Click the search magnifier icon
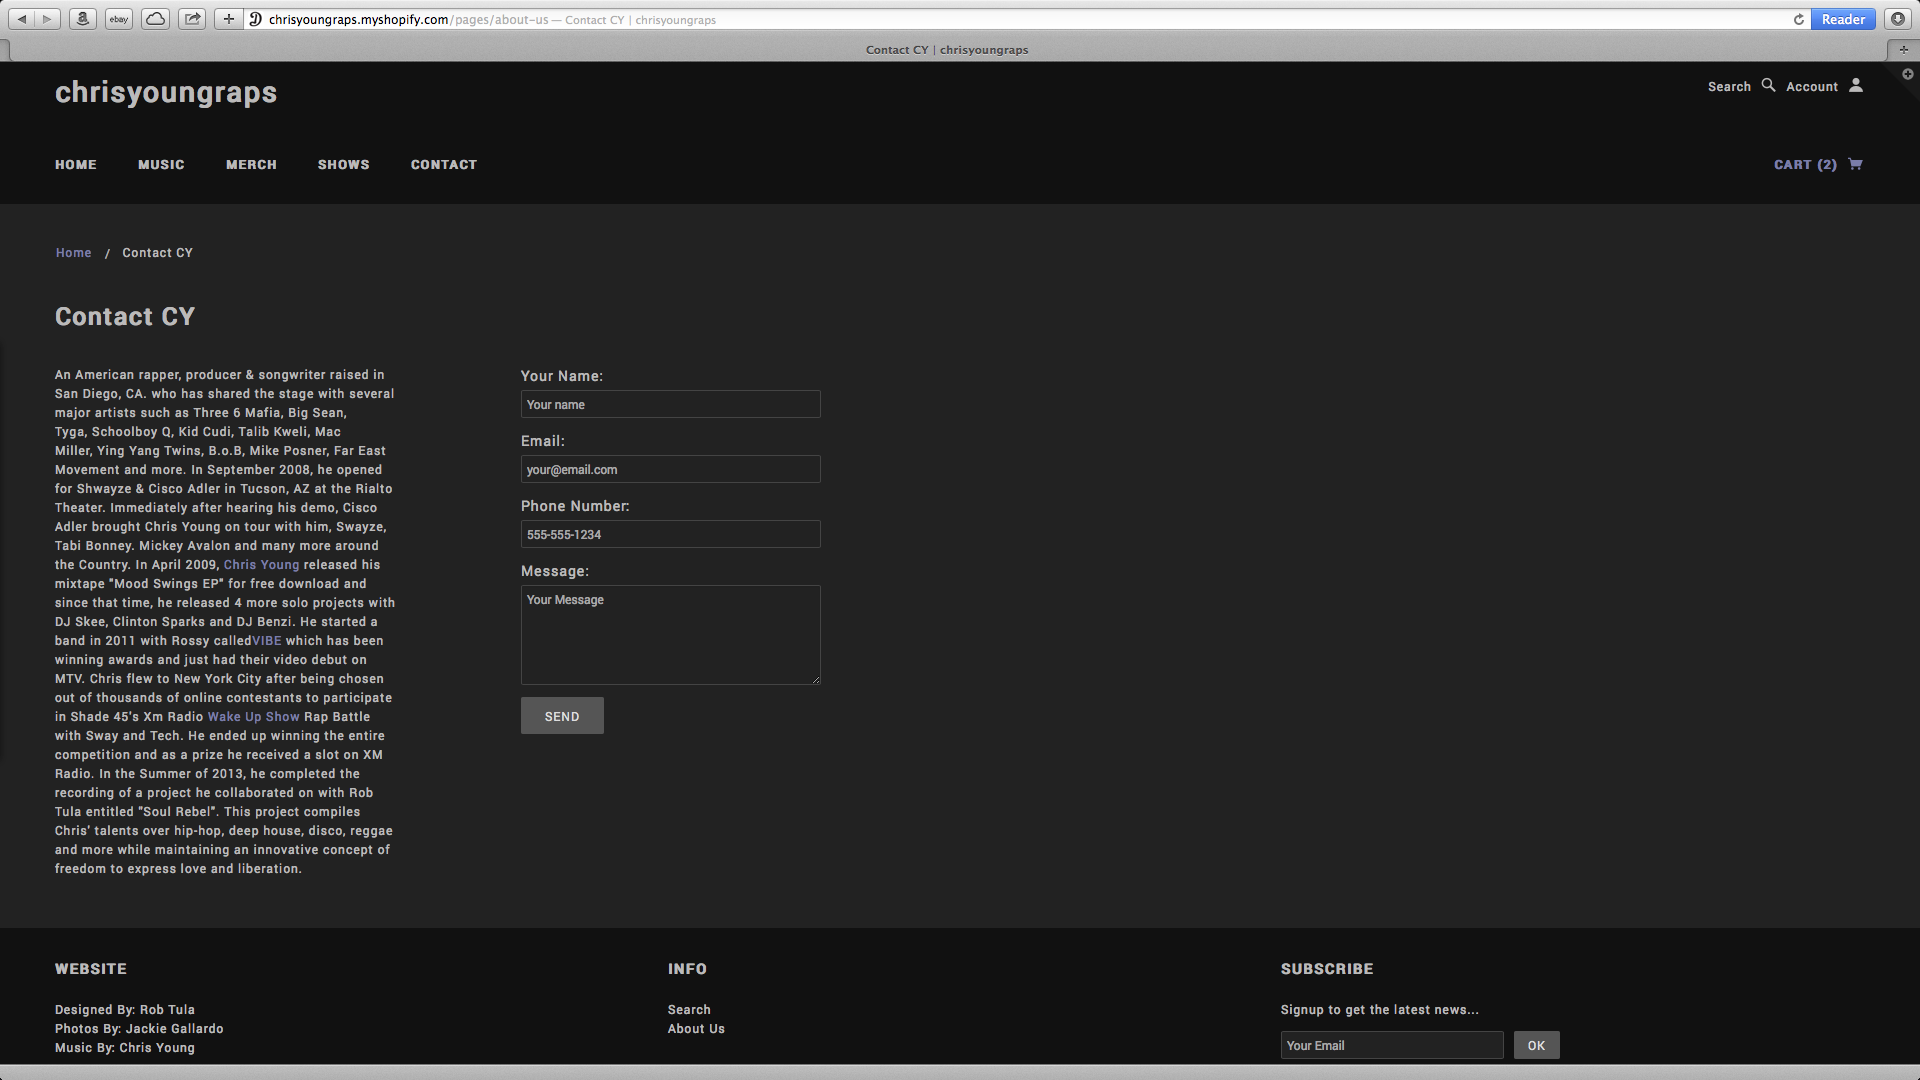 [1768, 85]
